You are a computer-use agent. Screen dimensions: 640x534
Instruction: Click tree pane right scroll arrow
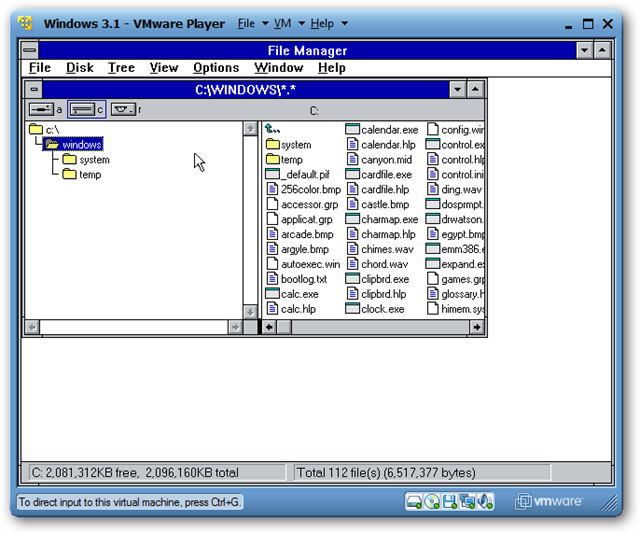[x=235, y=327]
